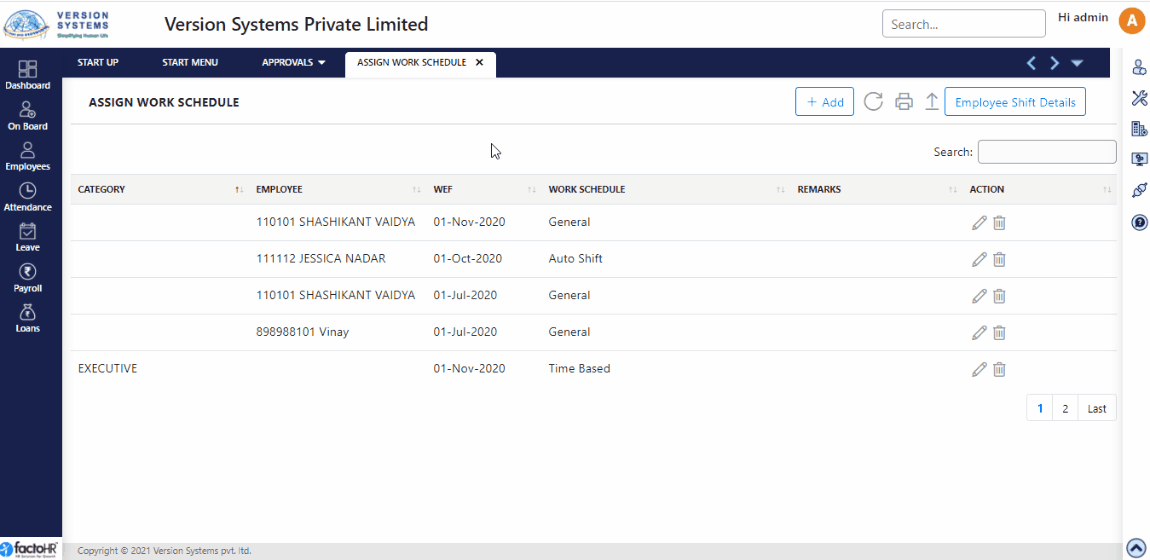Go to page 2 of results
This screenshot has height=560, width=1150.
[1065, 408]
